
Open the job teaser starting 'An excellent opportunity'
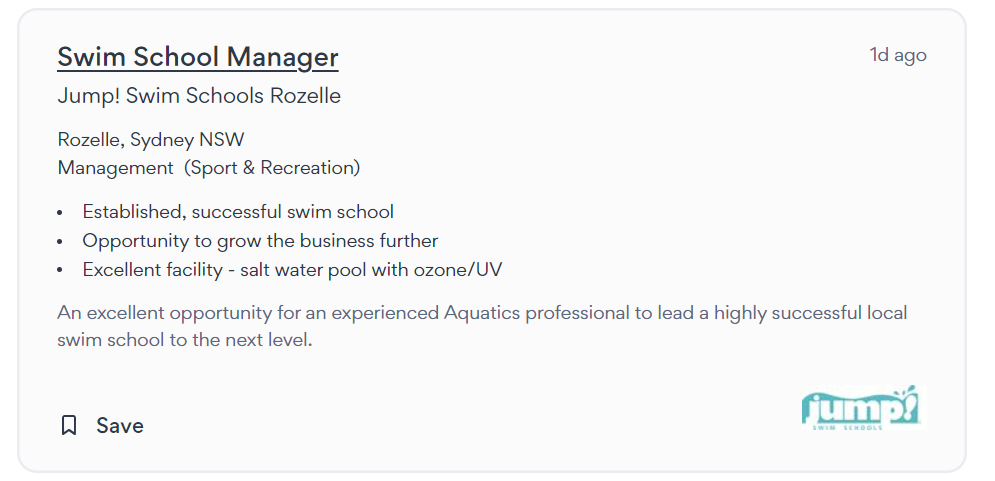coord(482,313)
